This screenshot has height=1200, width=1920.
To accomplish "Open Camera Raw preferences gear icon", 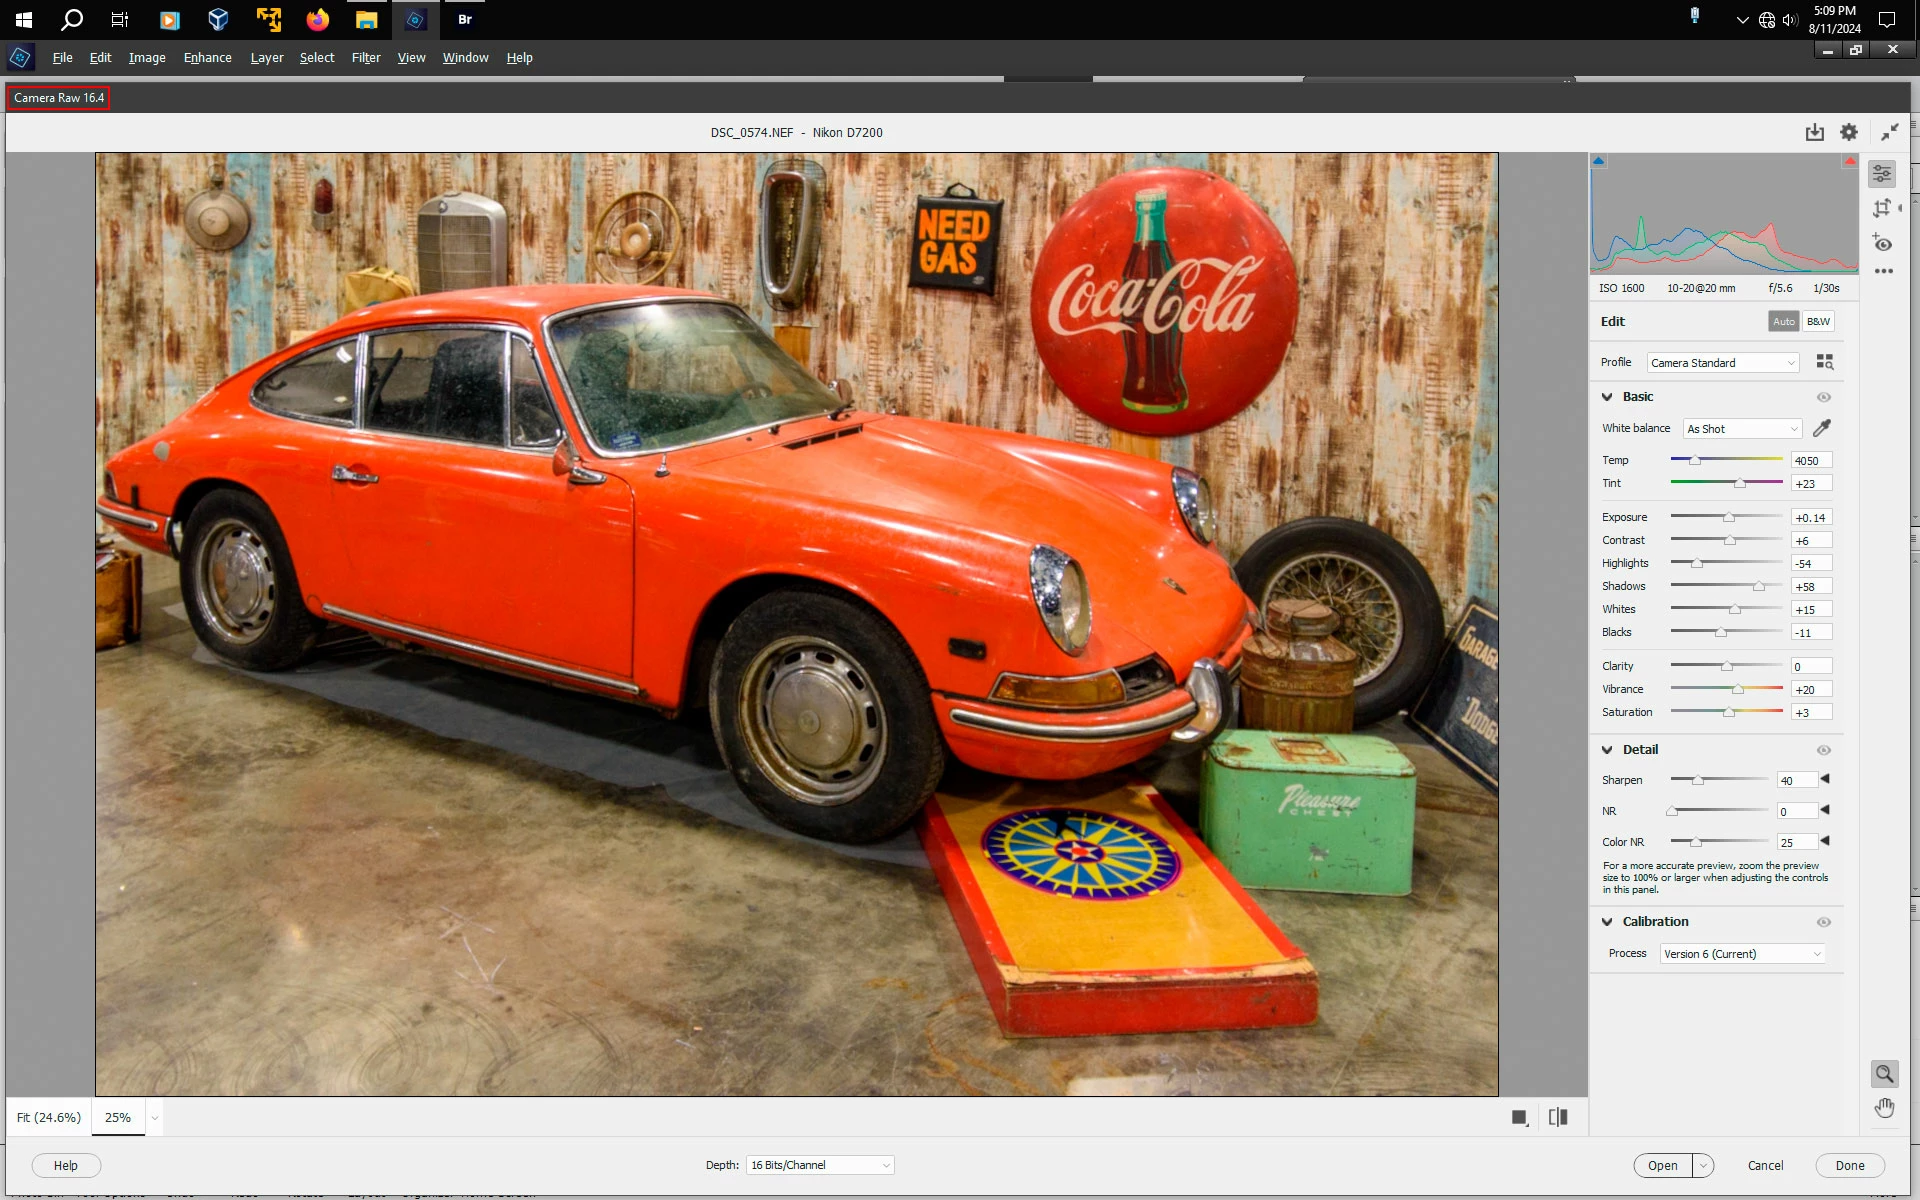I will pos(1849,132).
